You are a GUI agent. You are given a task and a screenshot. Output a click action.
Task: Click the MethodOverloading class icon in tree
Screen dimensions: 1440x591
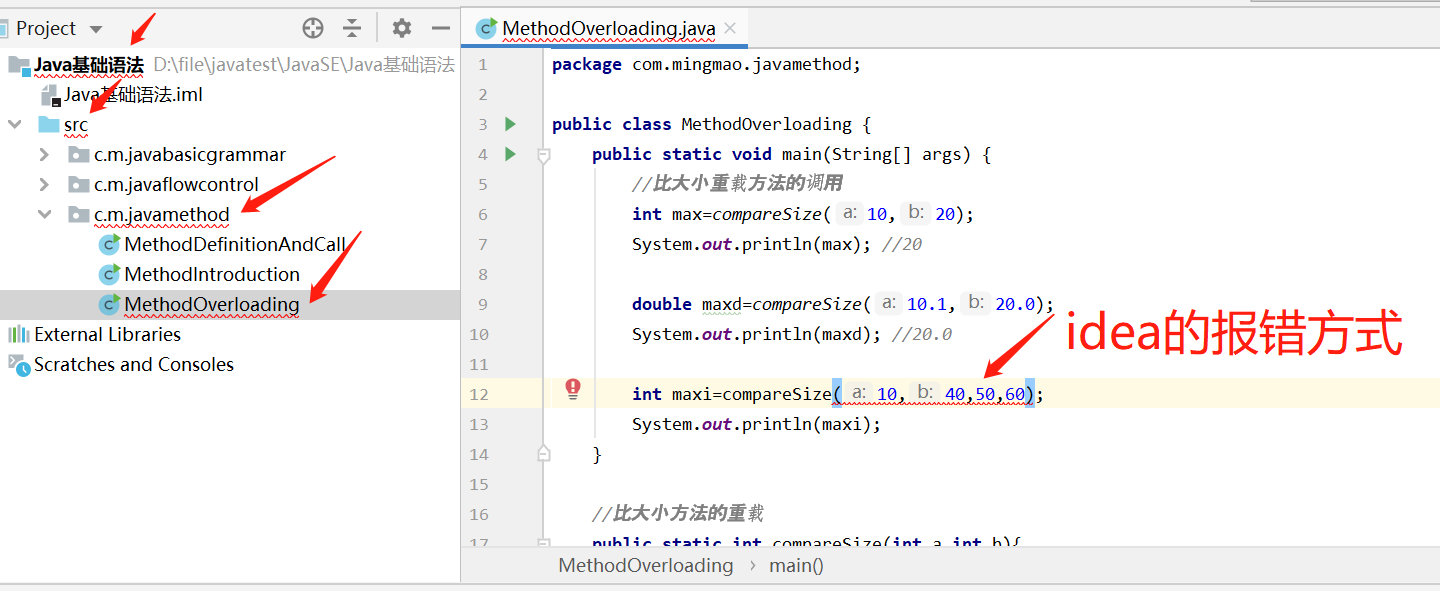(x=108, y=305)
